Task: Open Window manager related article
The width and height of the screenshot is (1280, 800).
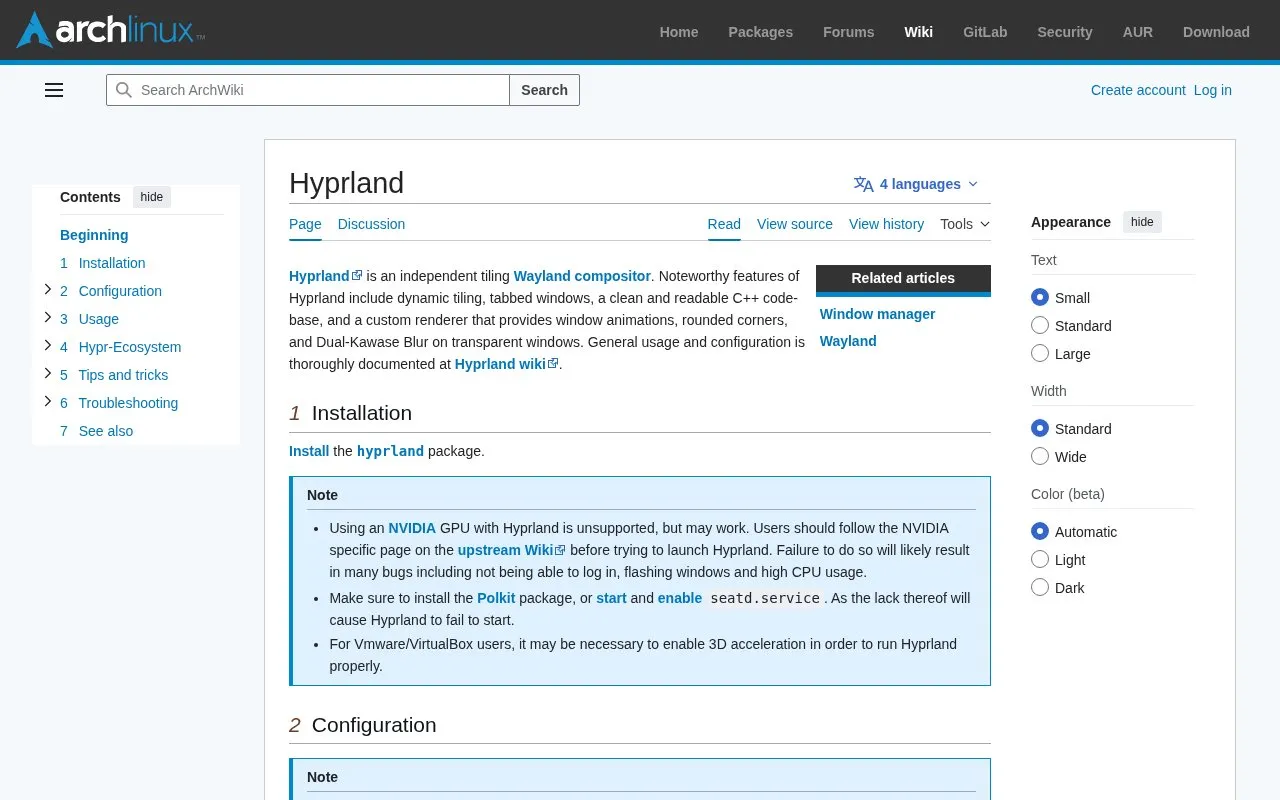Action: click(x=878, y=314)
